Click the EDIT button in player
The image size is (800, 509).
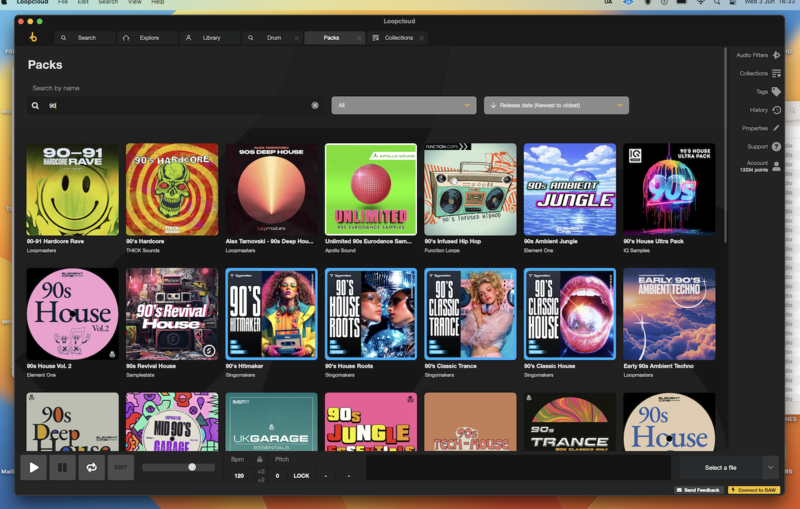coord(121,468)
